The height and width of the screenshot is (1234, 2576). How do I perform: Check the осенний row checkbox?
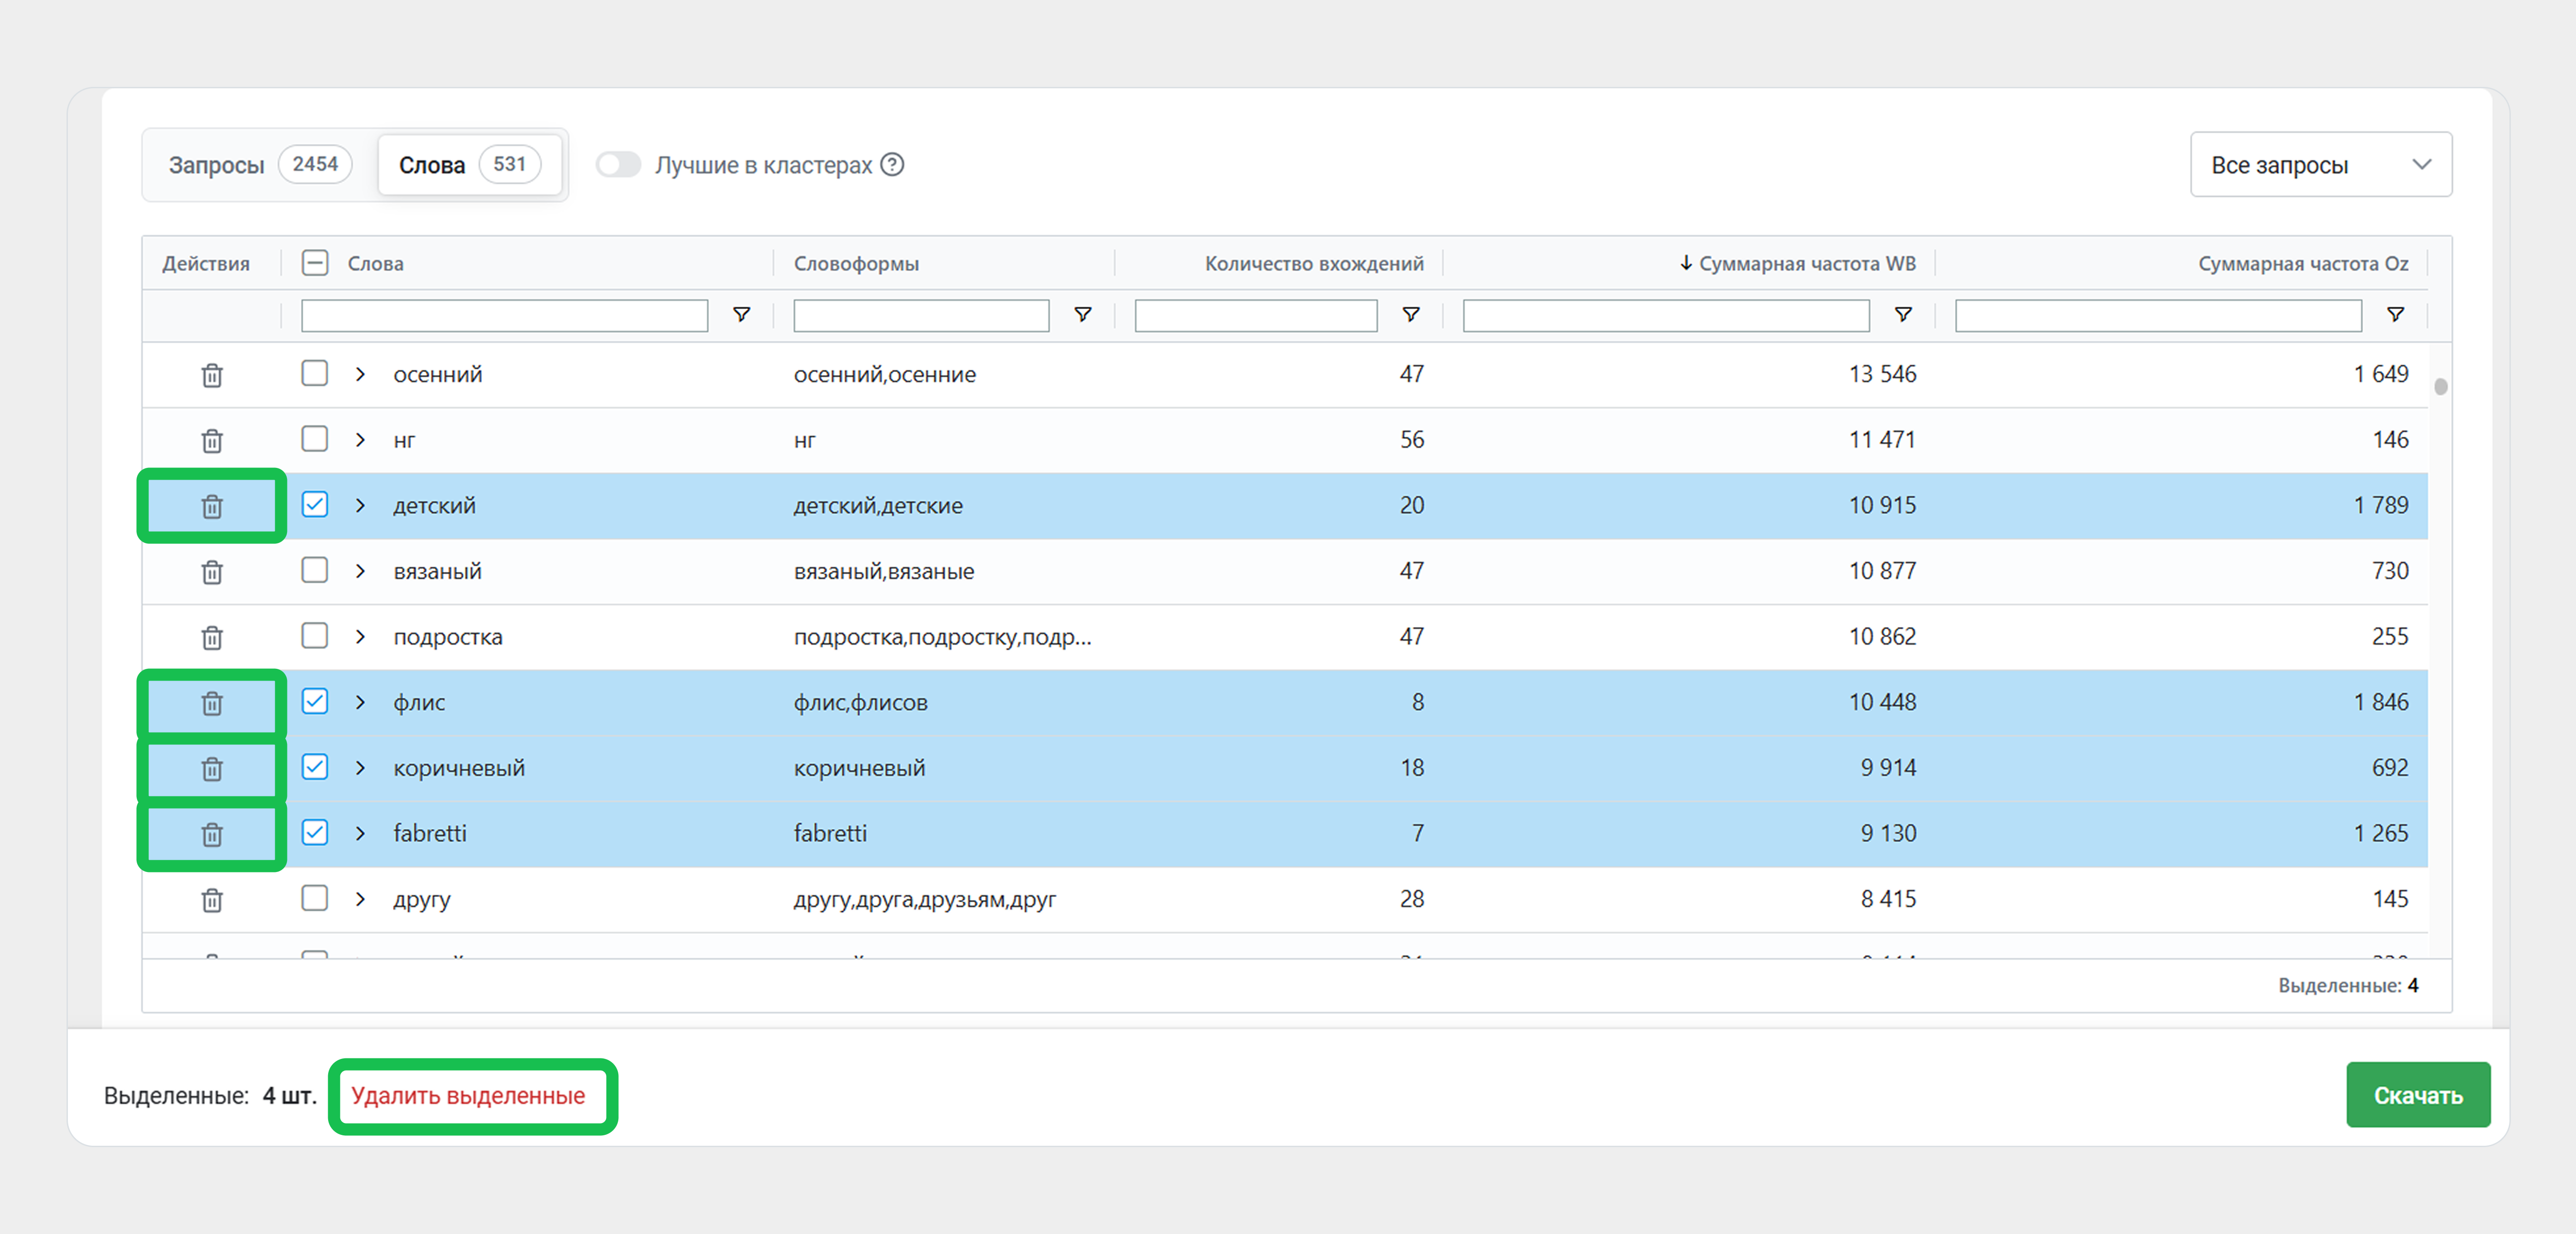[315, 373]
